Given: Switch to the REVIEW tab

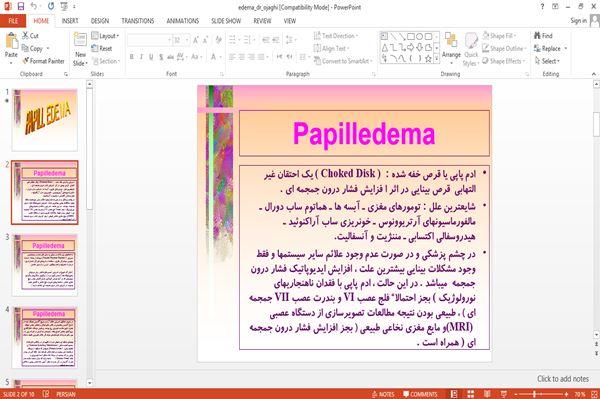Looking at the screenshot, I should coord(262,21).
